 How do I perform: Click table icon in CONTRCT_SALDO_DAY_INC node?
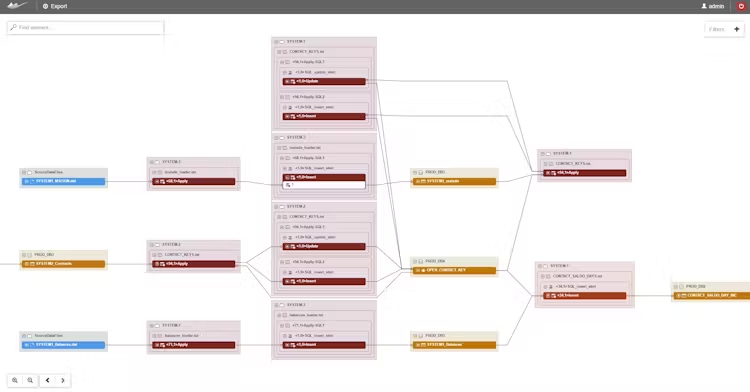684,296
